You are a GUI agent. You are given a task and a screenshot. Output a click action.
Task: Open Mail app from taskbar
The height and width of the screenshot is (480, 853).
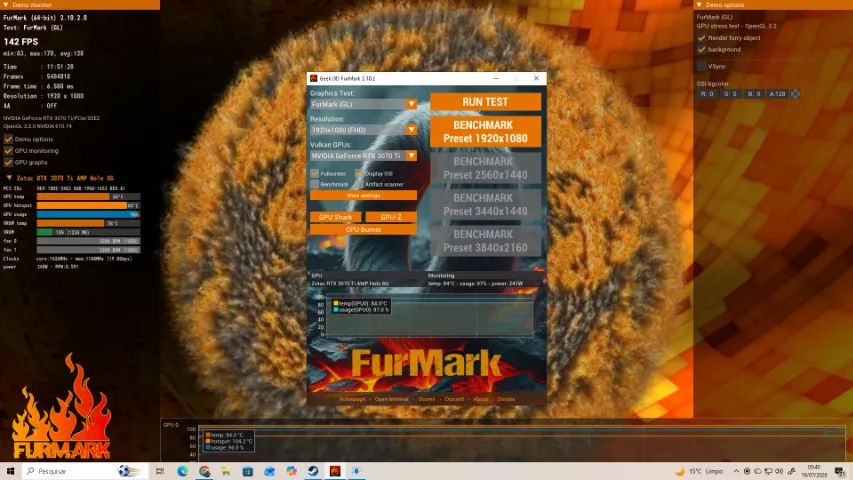click(269, 471)
